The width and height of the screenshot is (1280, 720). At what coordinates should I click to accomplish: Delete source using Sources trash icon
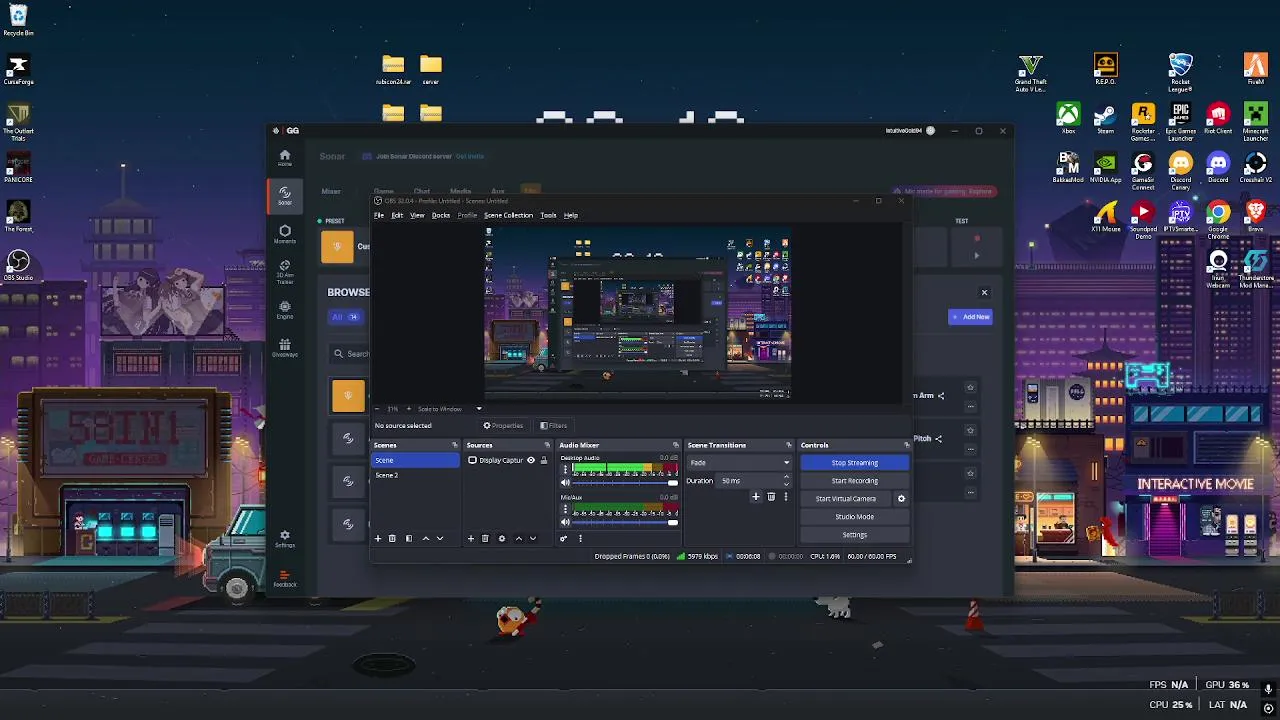coord(485,538)
